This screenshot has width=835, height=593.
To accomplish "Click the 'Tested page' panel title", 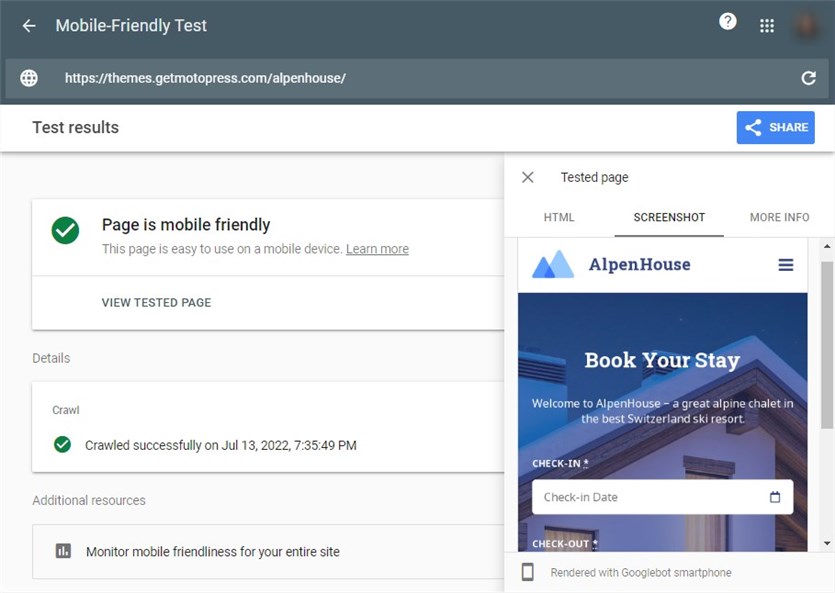I will [x=594, y=177].
